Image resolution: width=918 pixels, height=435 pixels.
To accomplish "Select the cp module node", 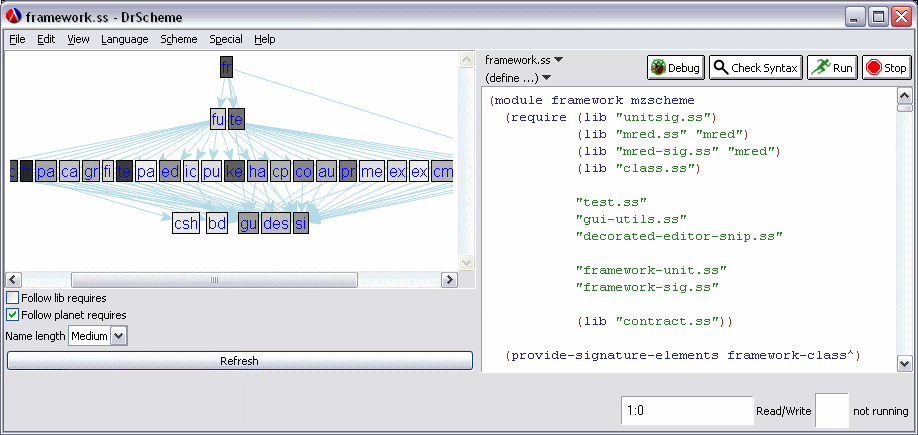I will (280, 172).
